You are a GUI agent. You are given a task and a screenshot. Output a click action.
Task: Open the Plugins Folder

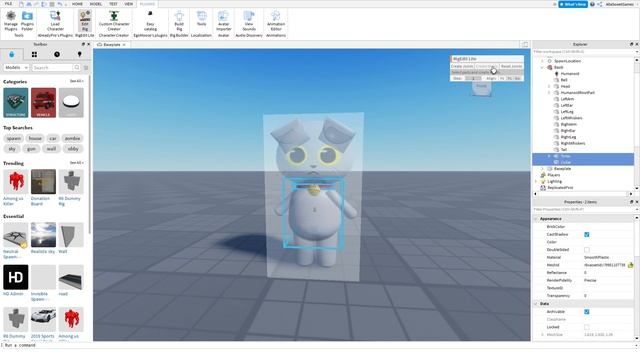(27, 21)
